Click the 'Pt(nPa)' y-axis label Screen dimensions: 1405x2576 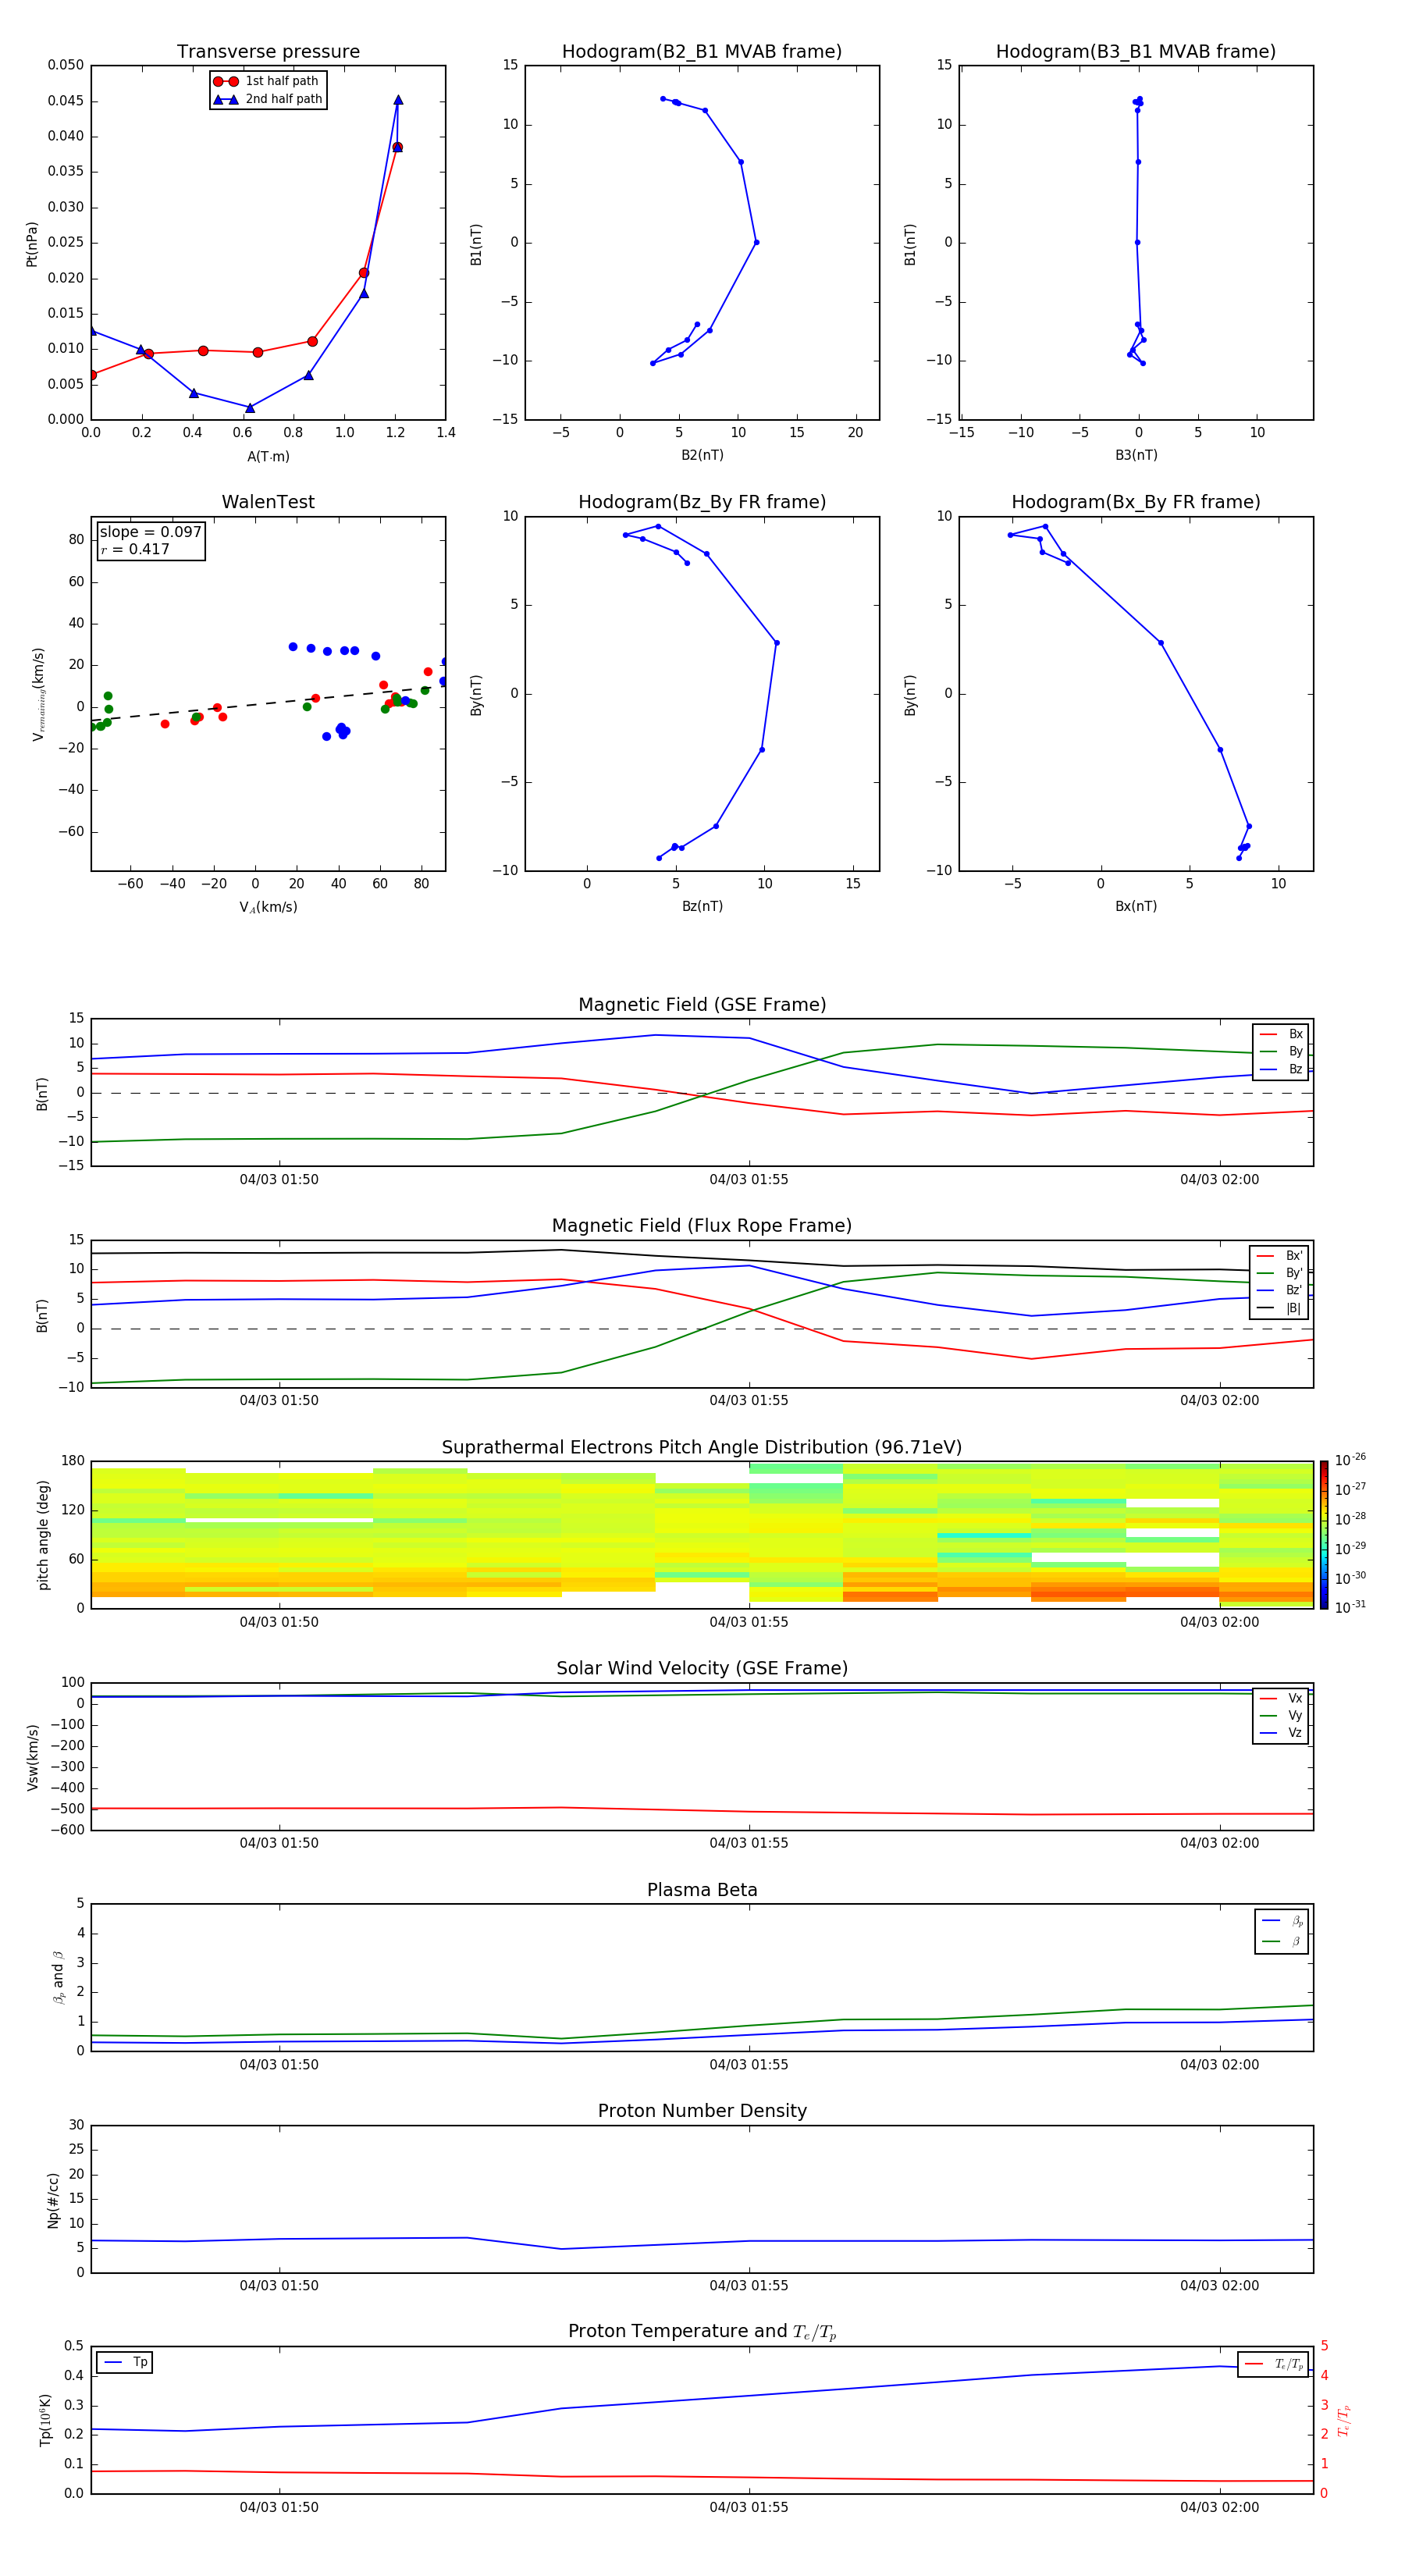click(31, 243)
